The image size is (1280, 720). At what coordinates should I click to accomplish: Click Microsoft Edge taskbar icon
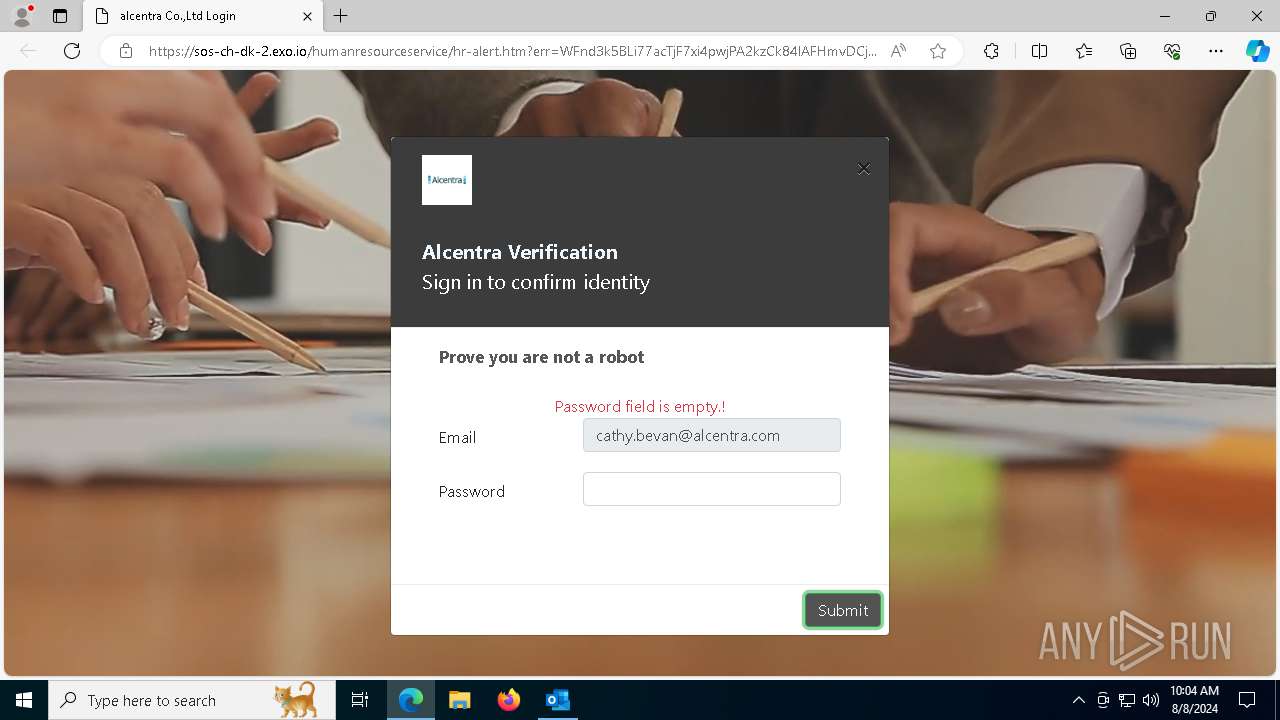[x=411, y=700]
